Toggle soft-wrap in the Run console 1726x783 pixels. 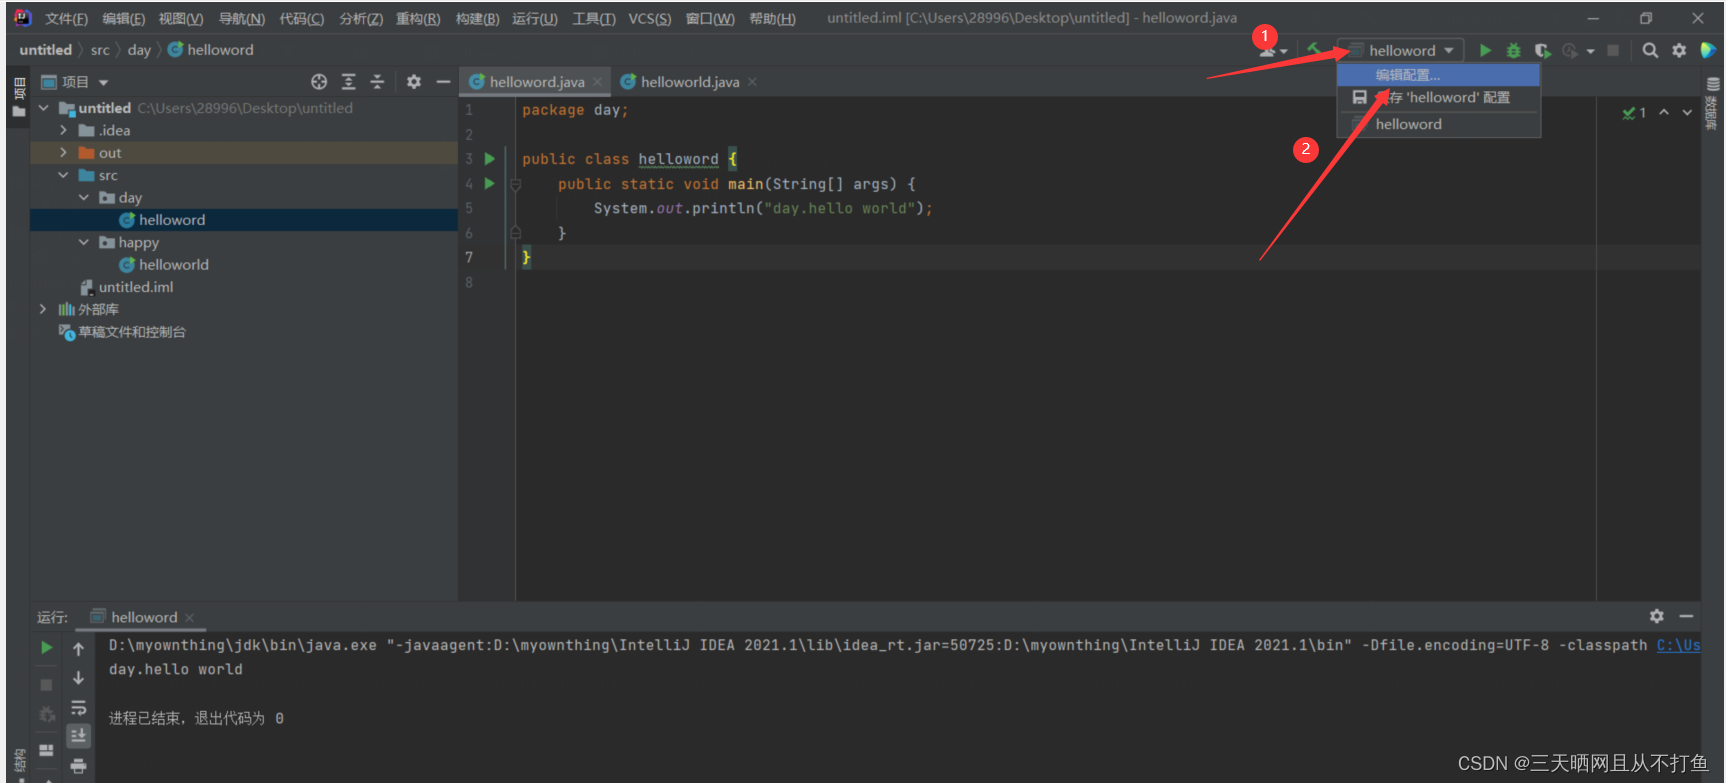pos(78,707)
